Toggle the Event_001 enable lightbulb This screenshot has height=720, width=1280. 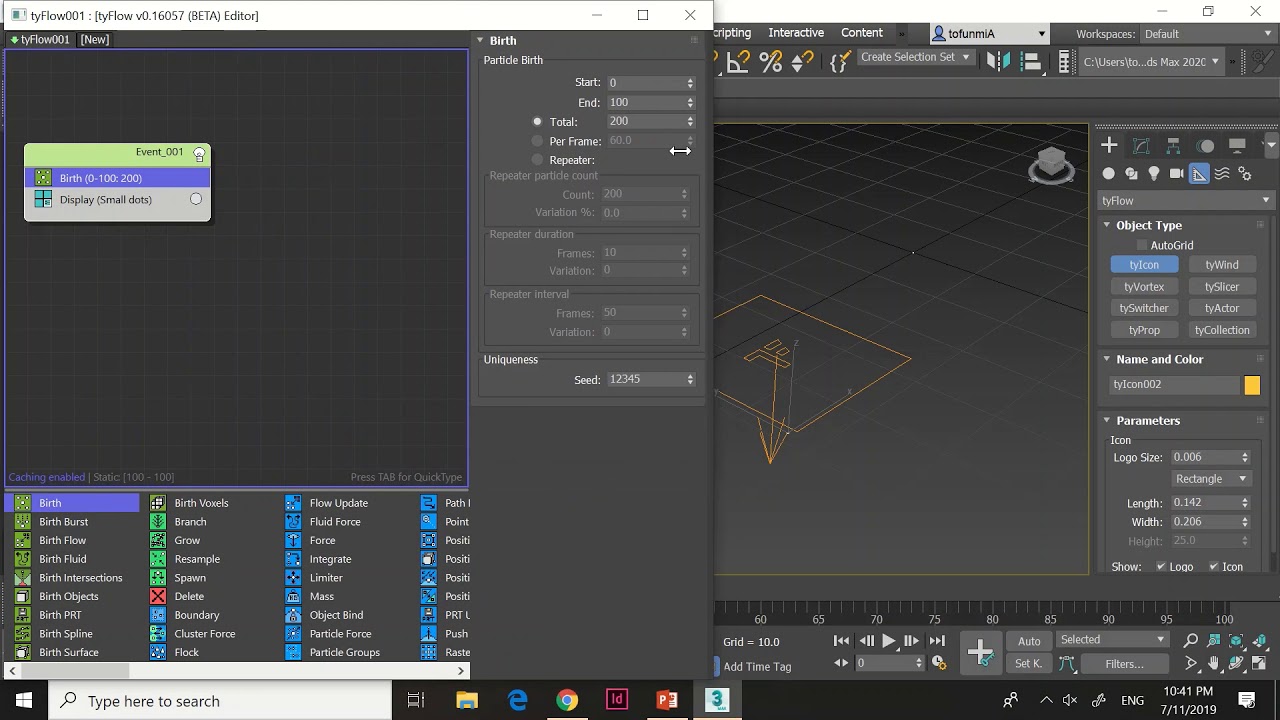199,154
